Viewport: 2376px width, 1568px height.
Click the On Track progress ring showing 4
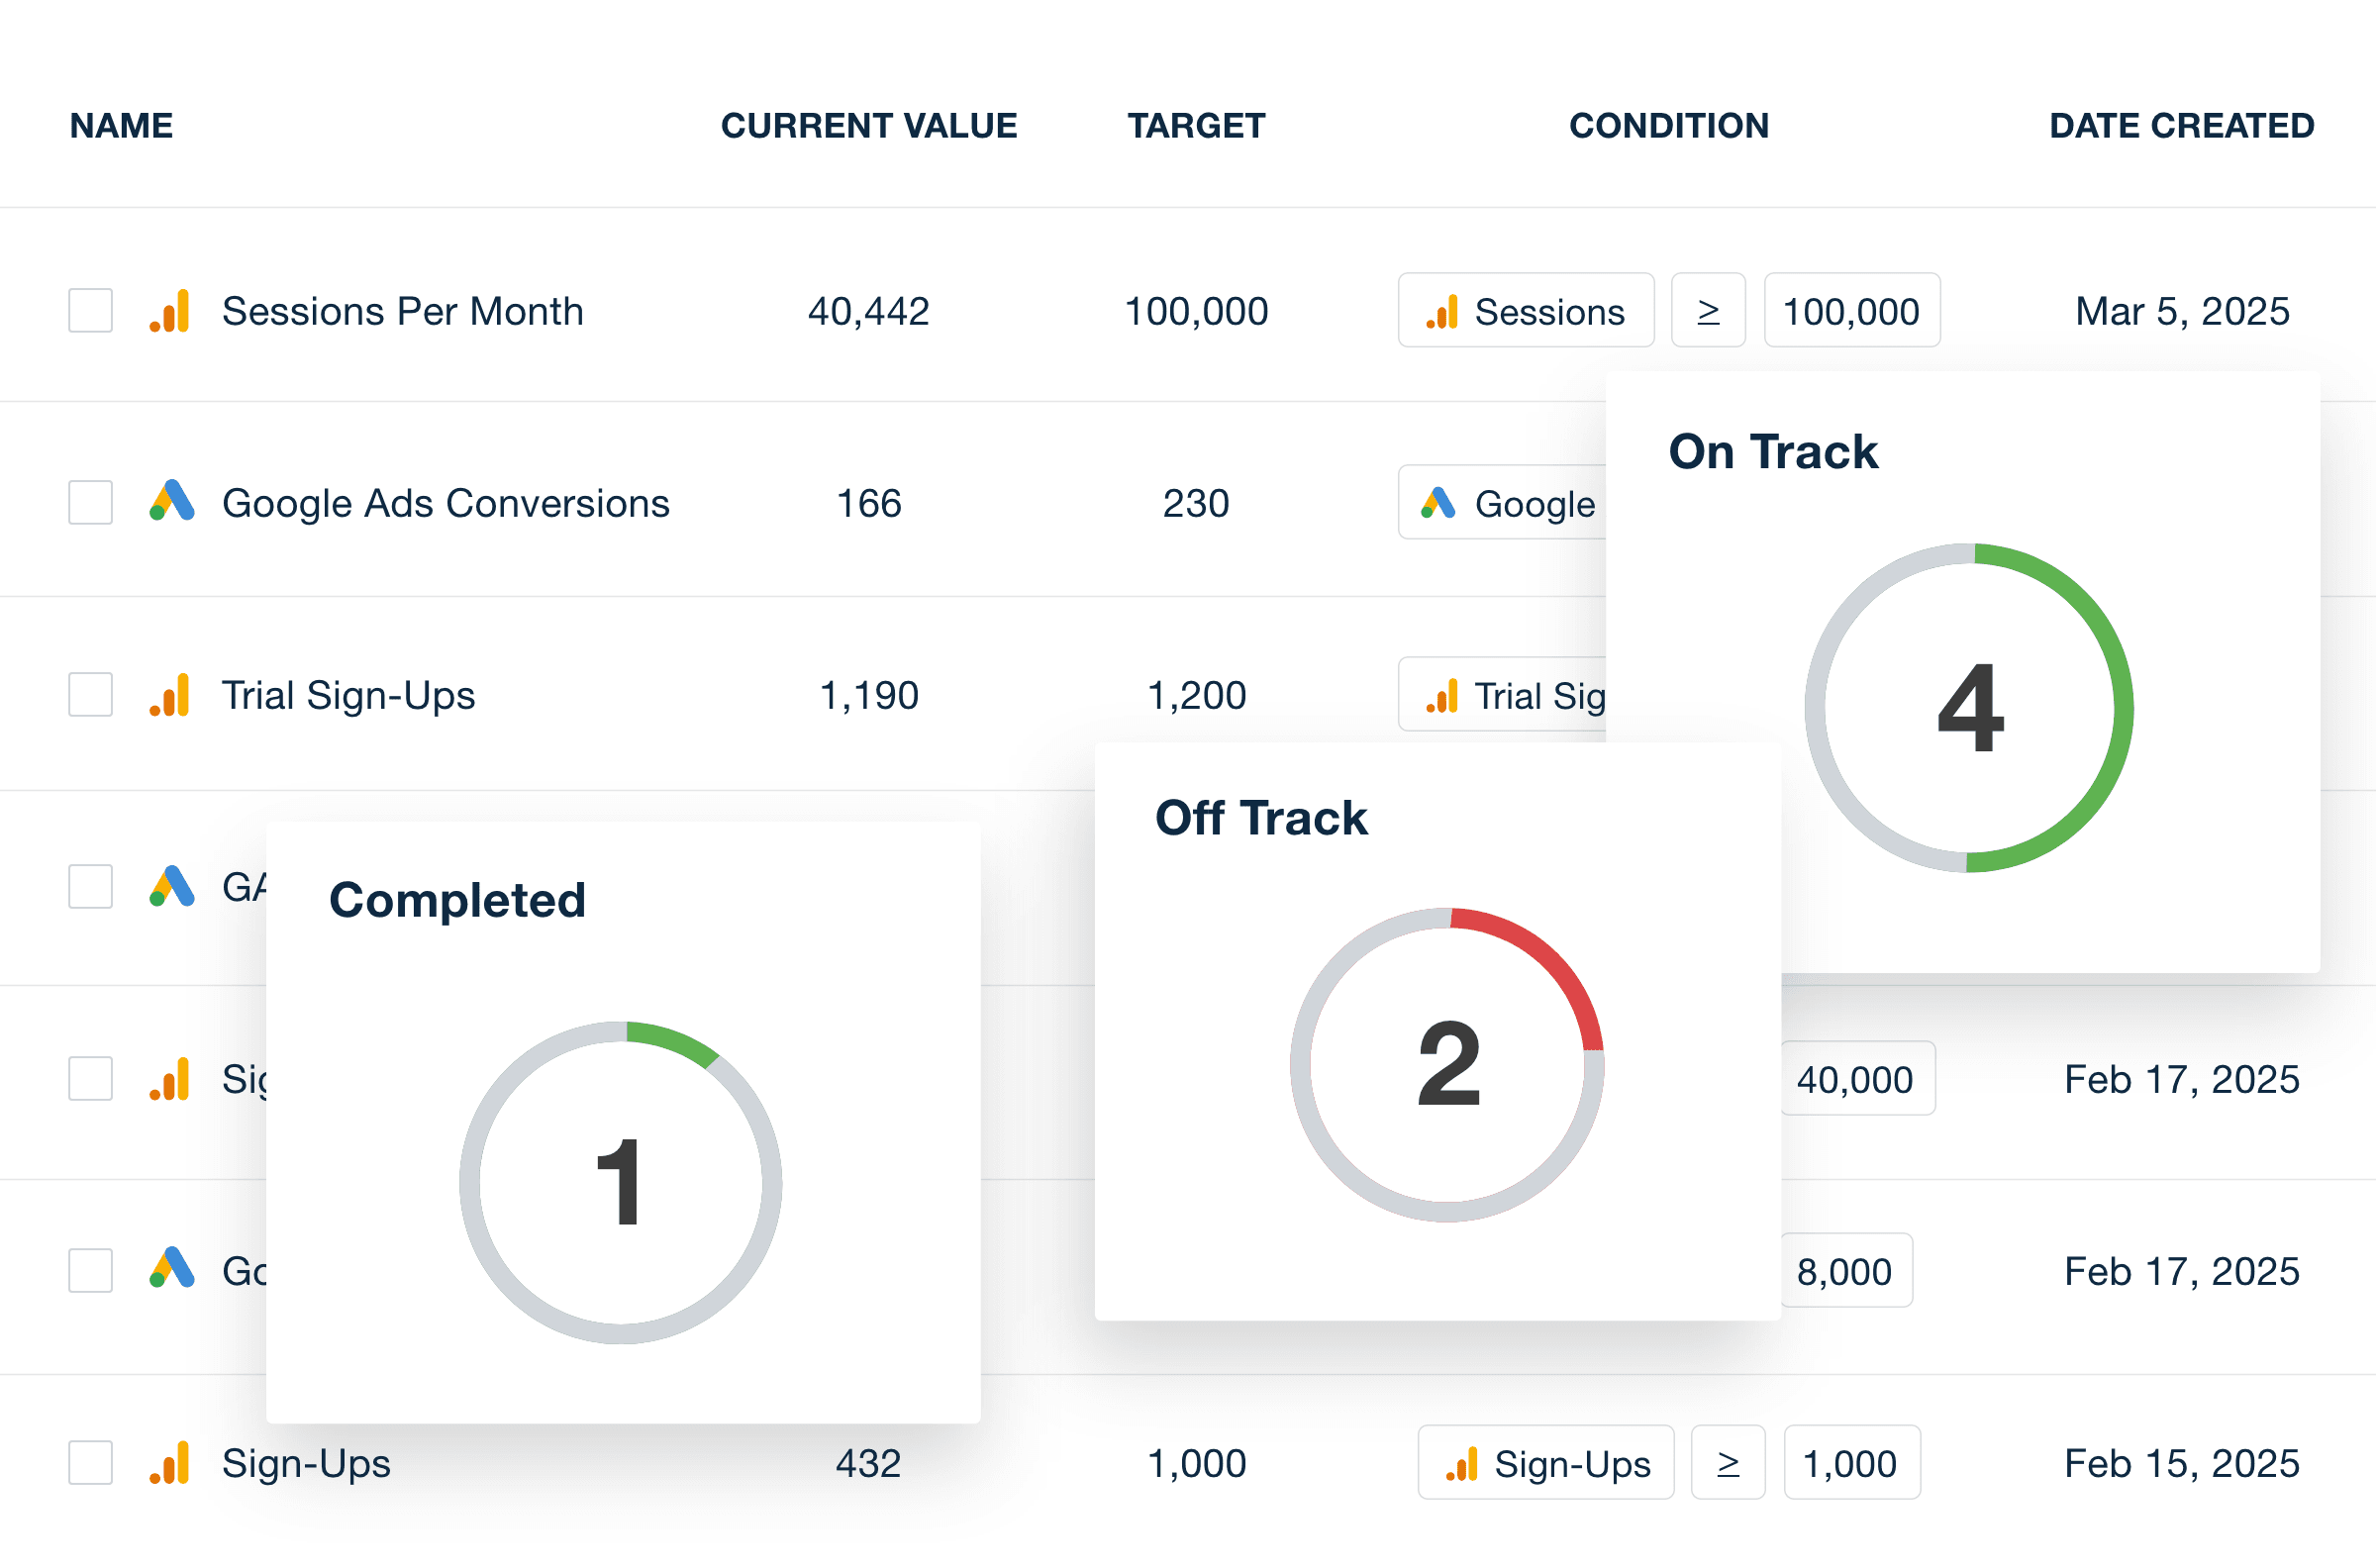(1968, 708)
